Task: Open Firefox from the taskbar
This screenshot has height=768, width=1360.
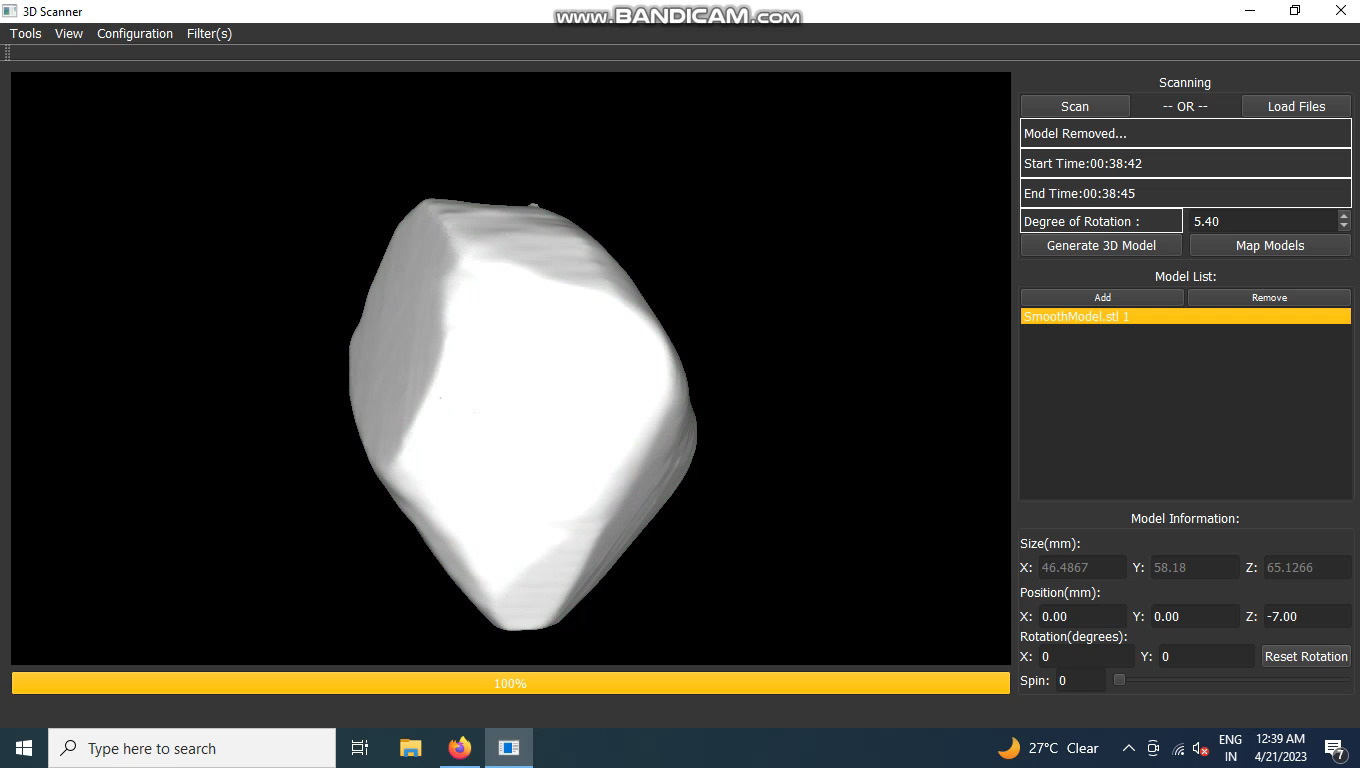Action: click(460, 748)
